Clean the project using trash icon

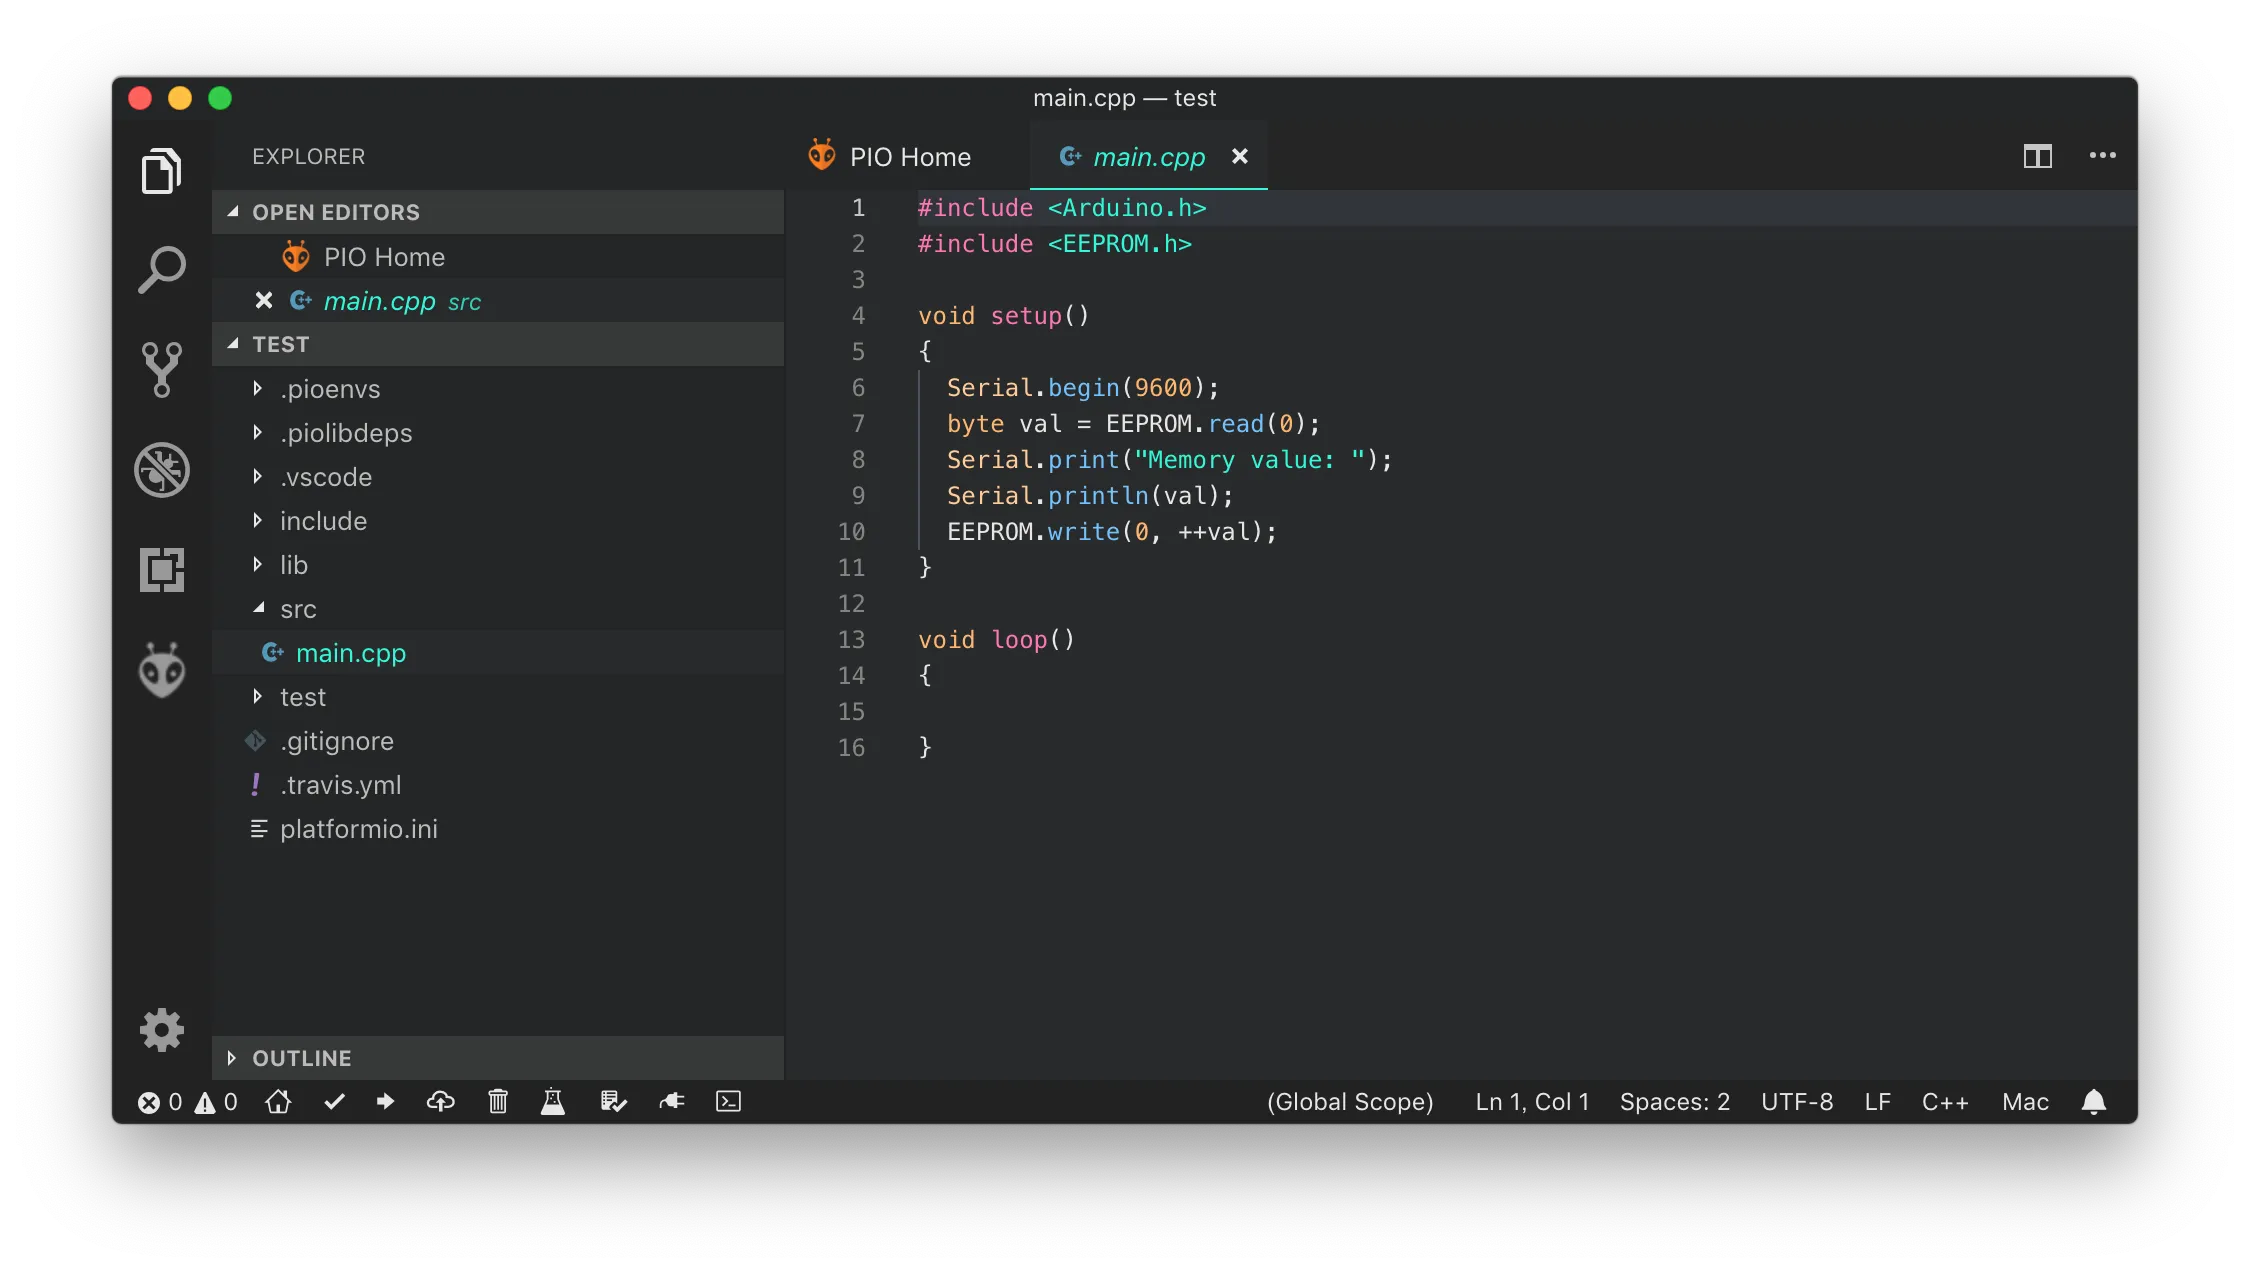(497, 1102)
